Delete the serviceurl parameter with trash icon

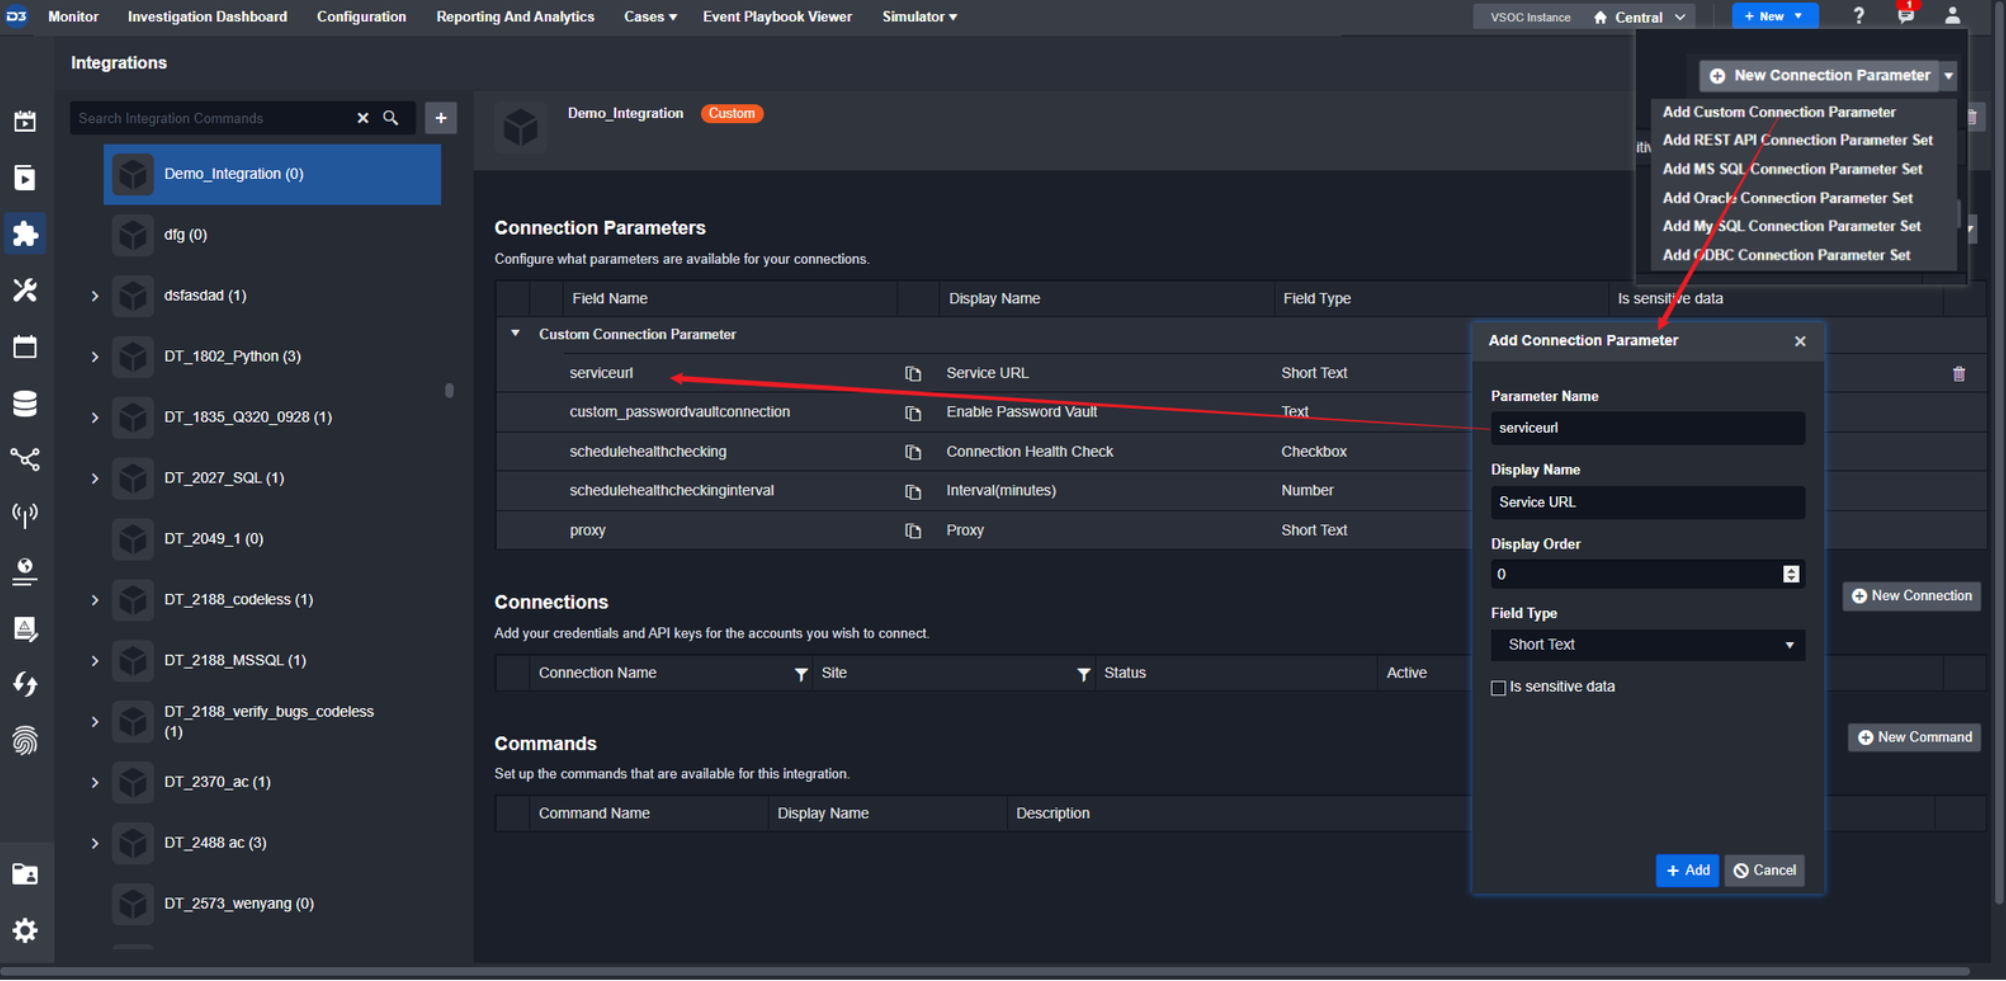[1959, 374]
